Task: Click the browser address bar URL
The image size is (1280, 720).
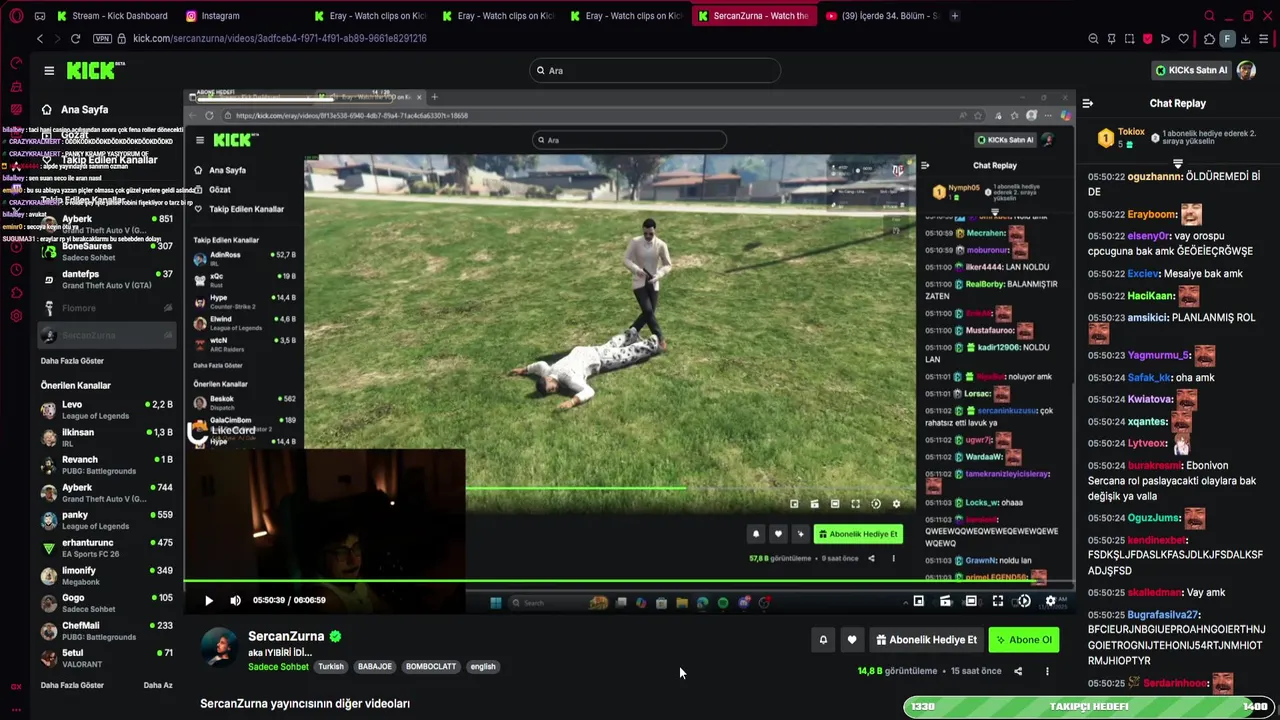Action: 280,38
